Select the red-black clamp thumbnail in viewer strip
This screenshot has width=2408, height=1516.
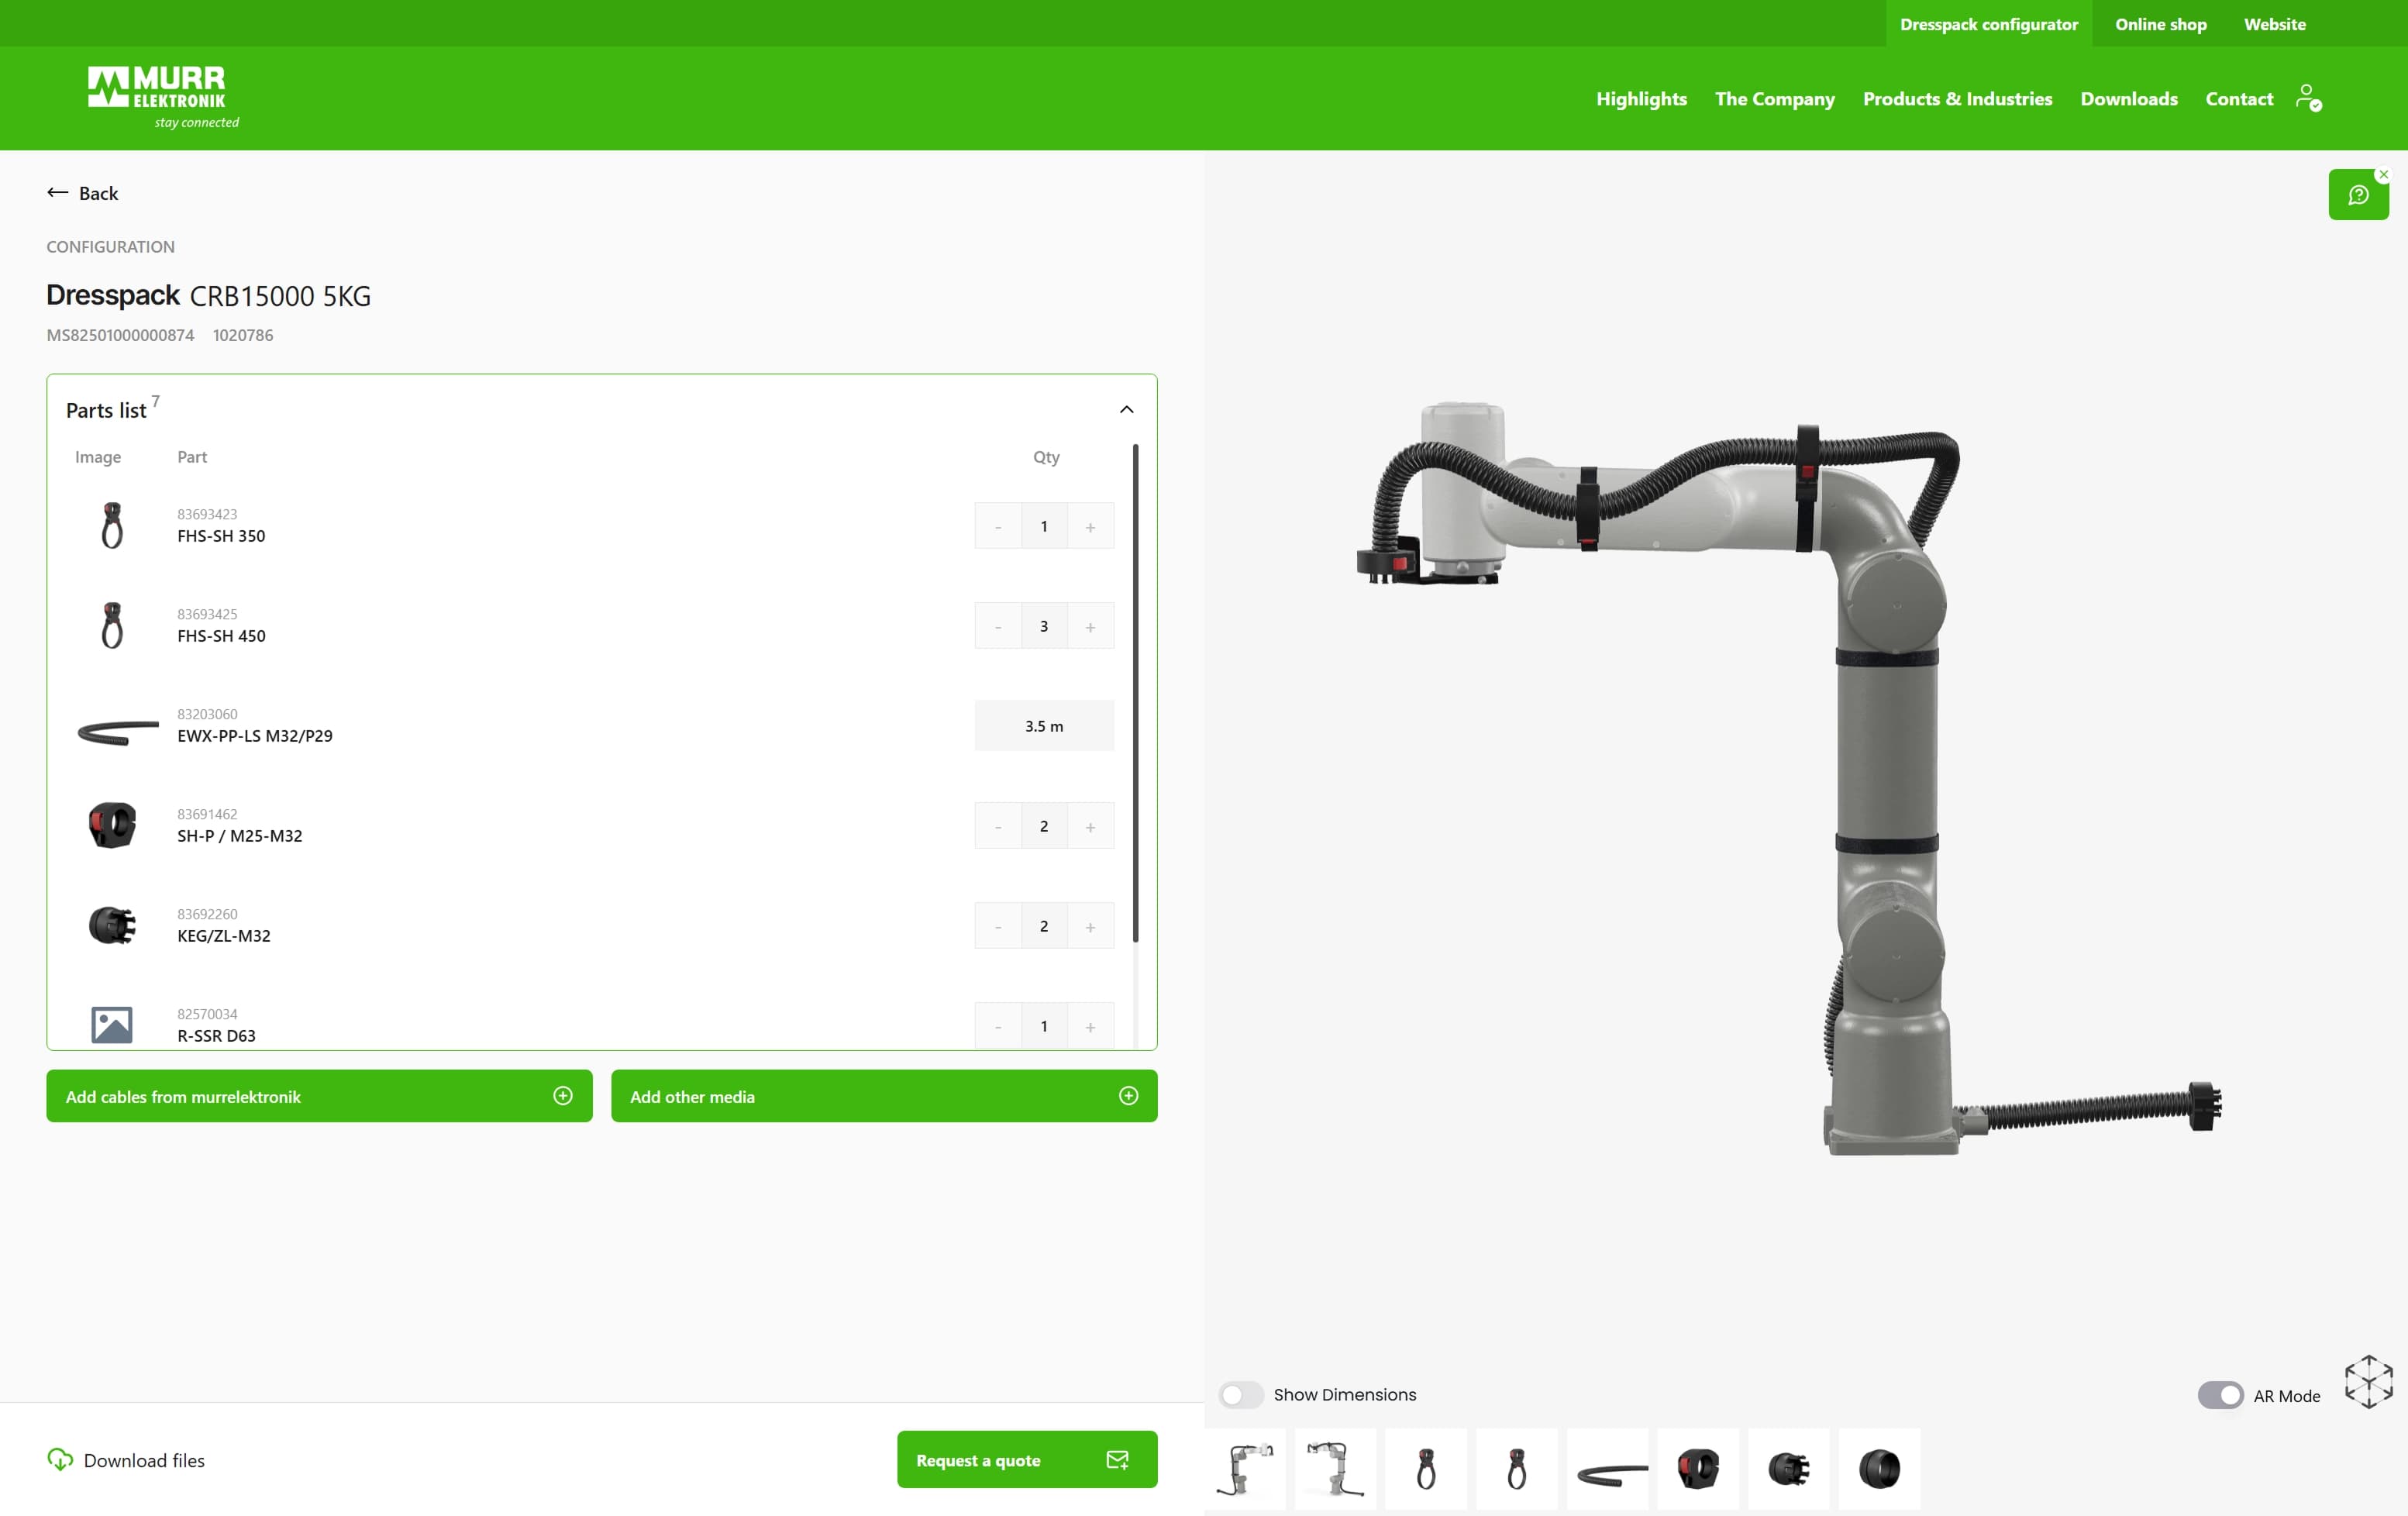coord(1698,1469)
